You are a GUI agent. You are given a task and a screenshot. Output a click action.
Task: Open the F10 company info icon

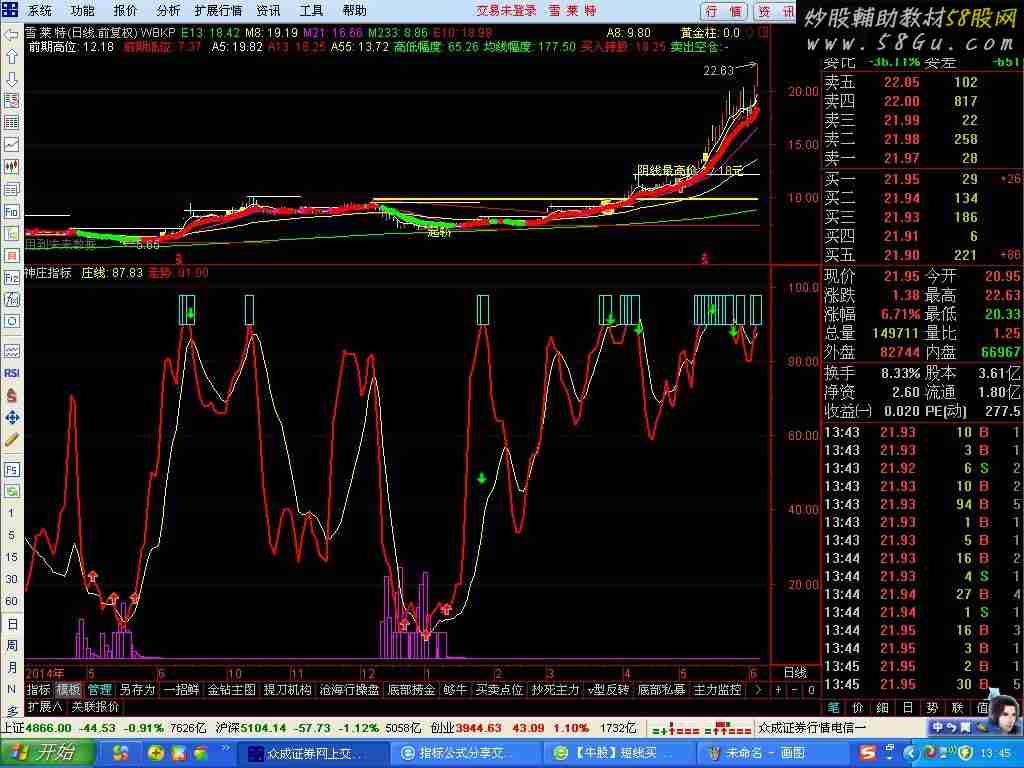[x=11, y=212]
